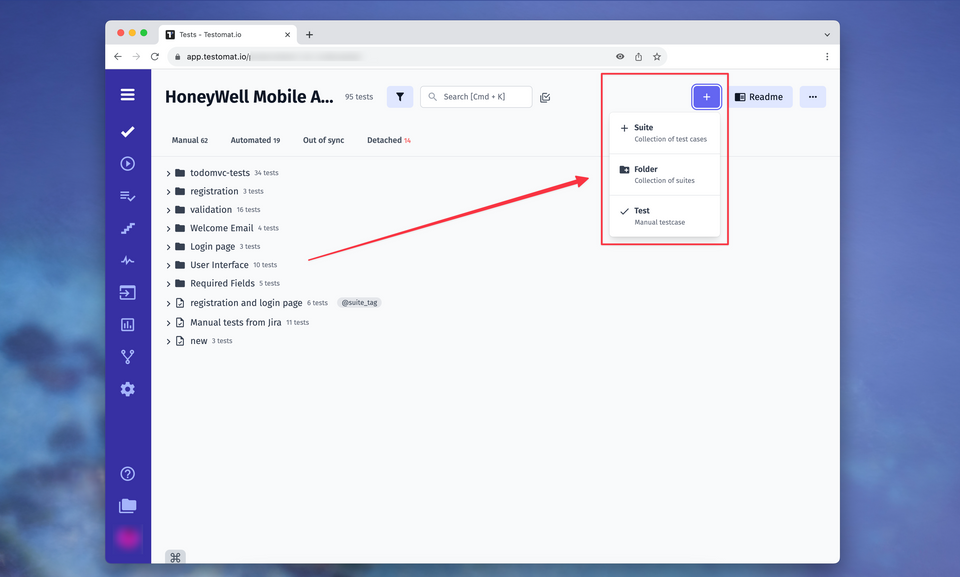This screenshot has height=577, width=960.
Task: Open validation folder name
Action: pyautogui.click(x=211, y=209)
